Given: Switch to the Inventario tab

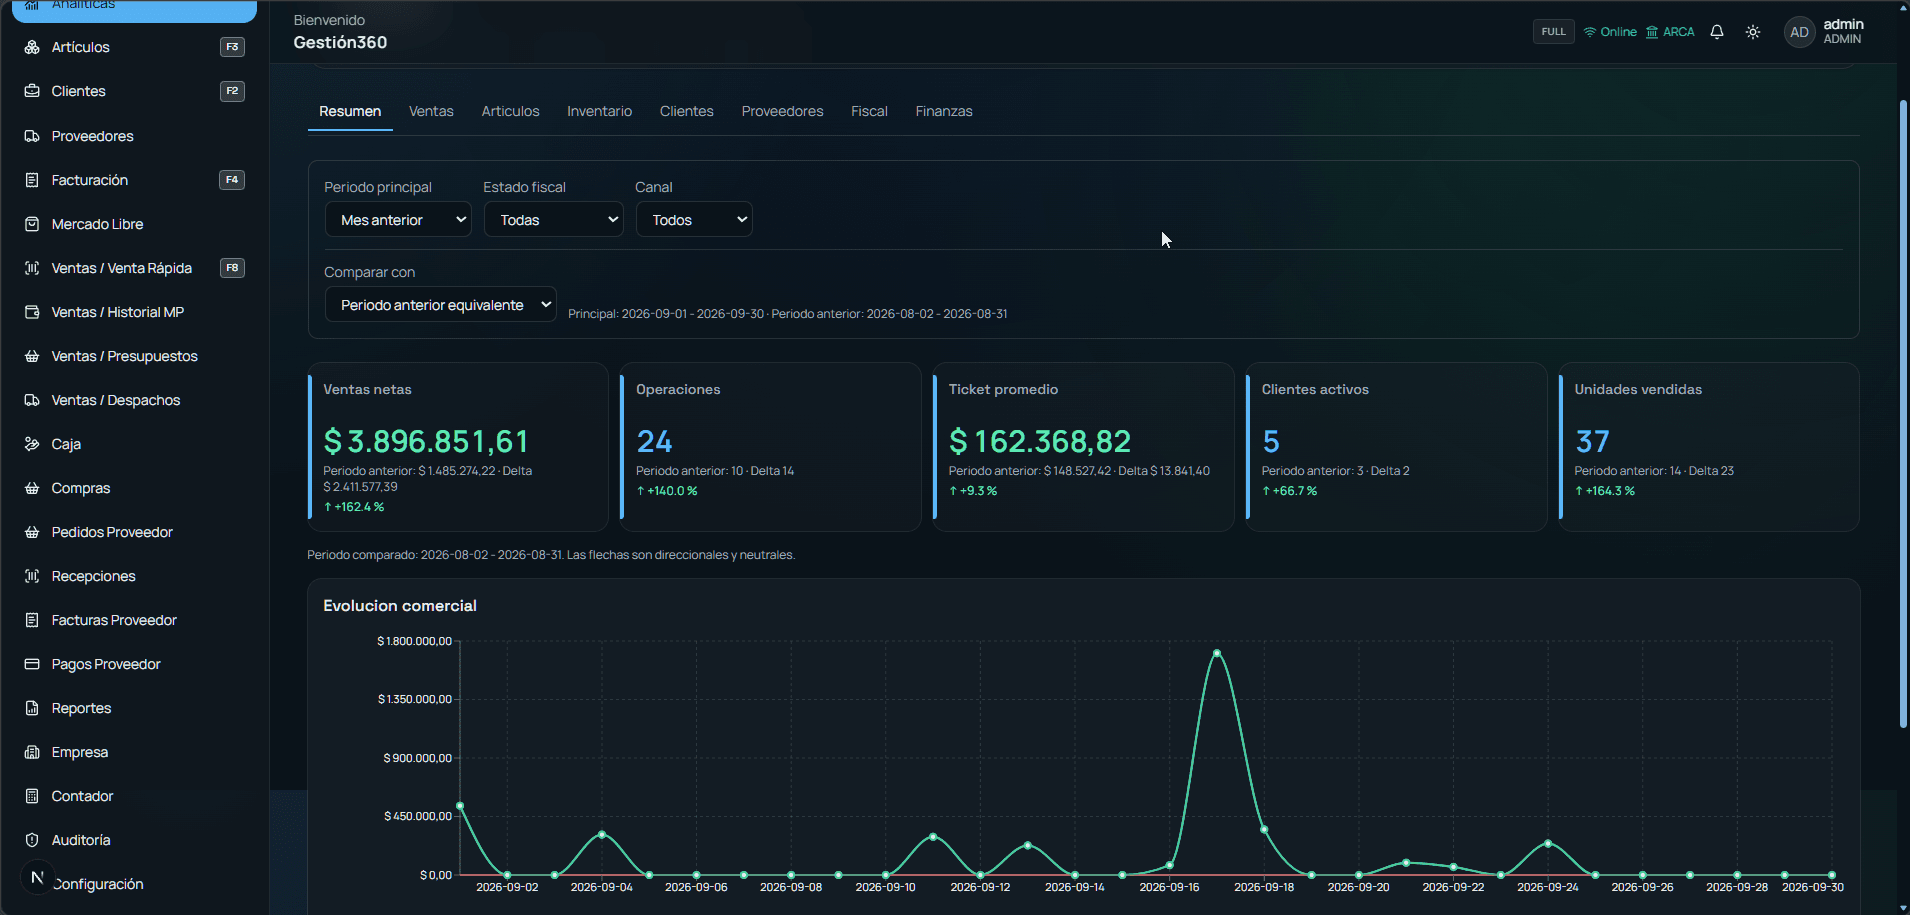Looking at the screenshot, I should pos(599,111).
